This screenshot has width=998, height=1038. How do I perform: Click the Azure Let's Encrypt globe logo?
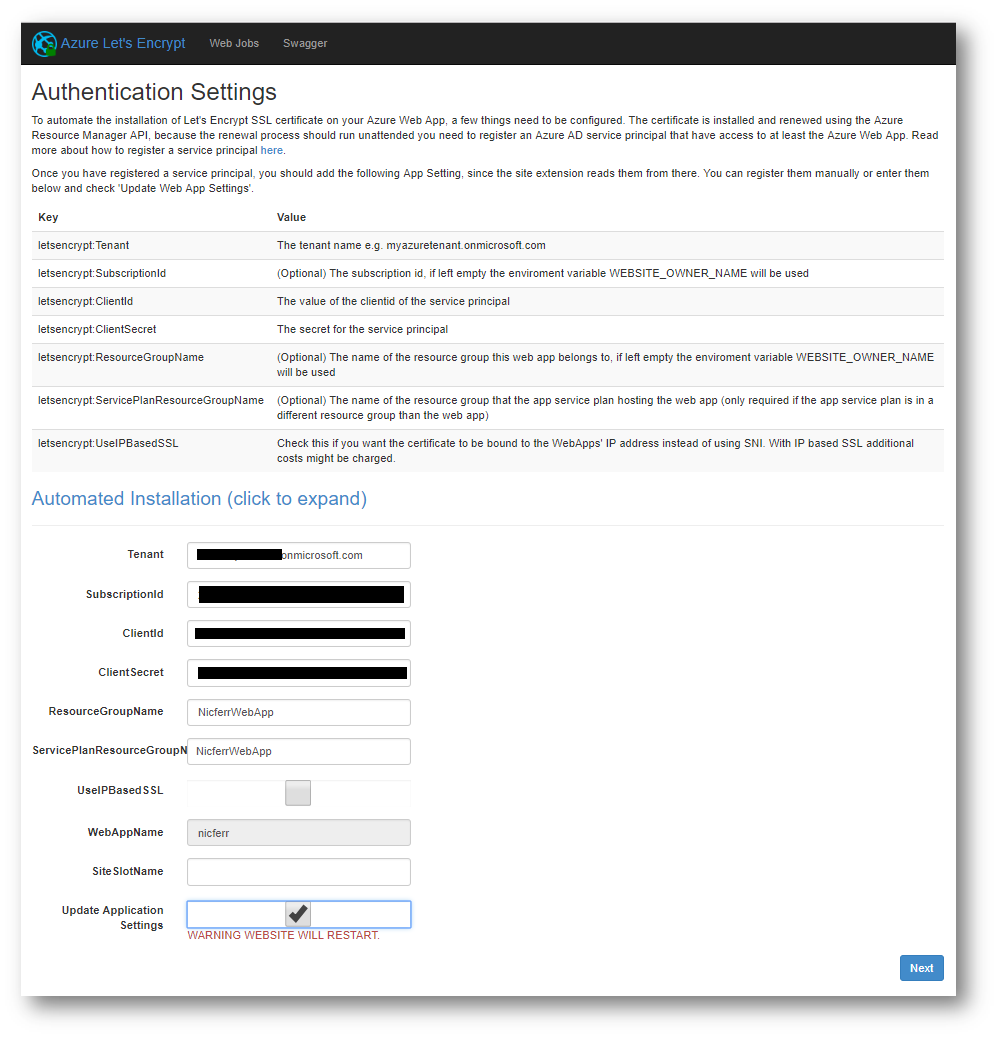coord(44,44)
